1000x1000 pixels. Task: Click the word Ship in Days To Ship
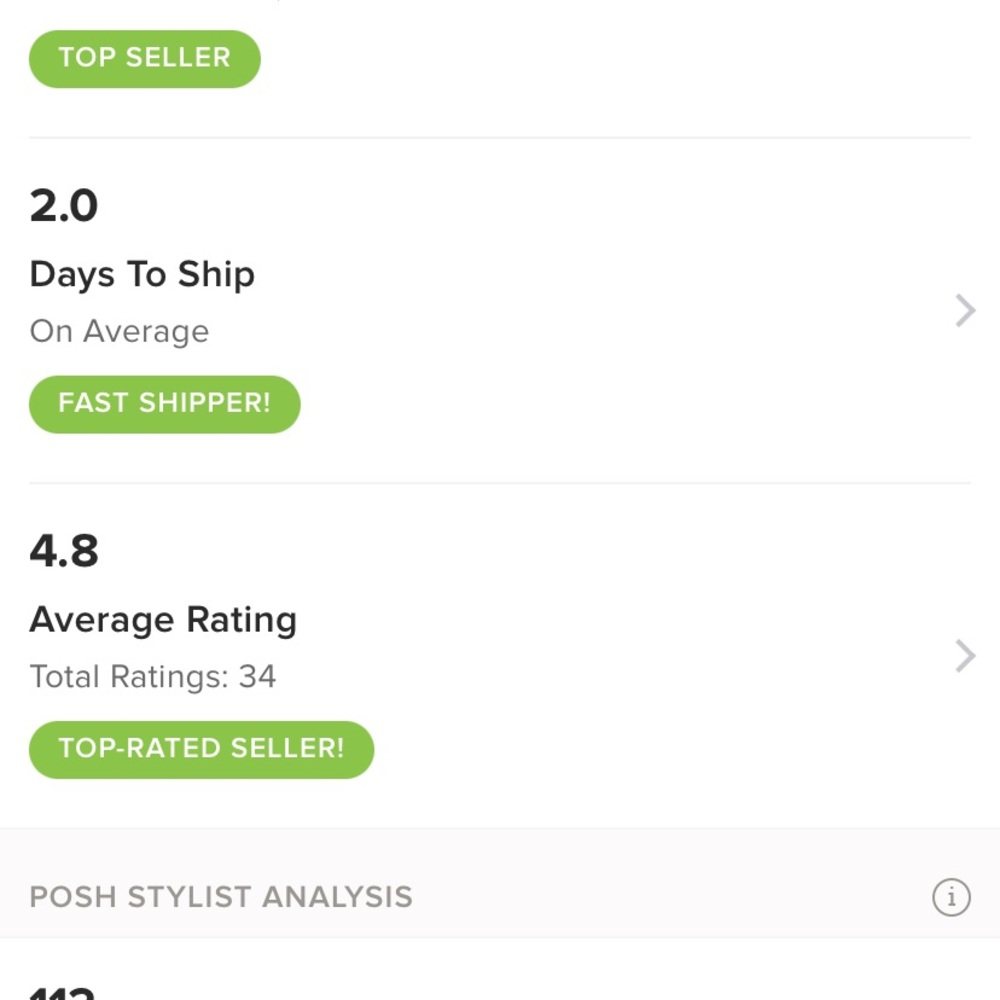coord(216,274)
